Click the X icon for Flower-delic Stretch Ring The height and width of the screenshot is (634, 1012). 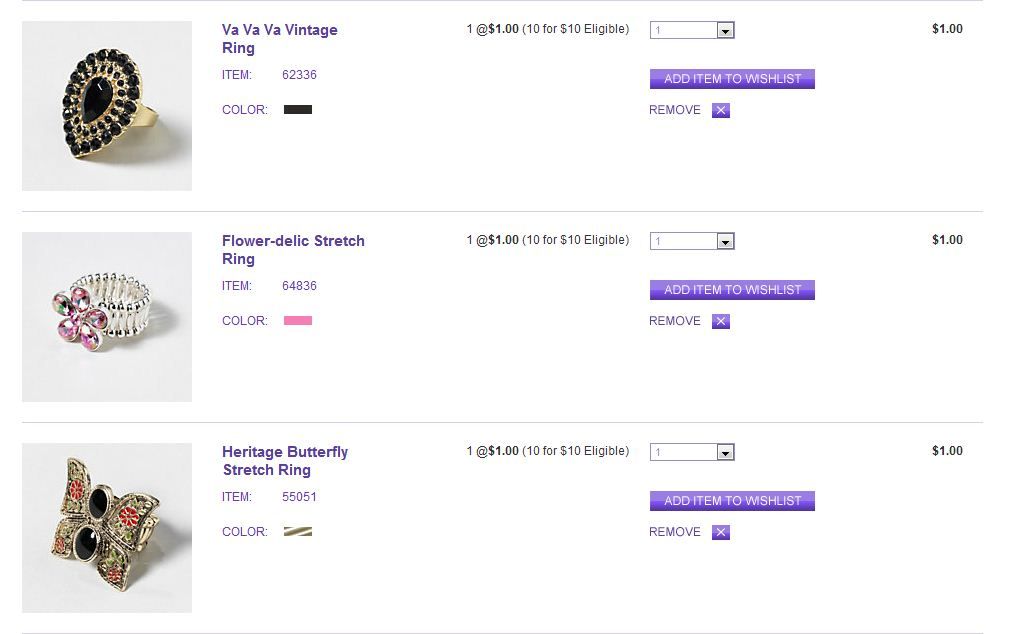(x=721, y=322)
